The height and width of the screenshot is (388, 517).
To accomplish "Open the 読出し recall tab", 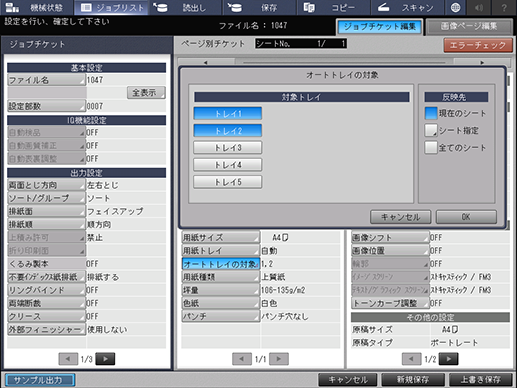I will [x=185, y=7].
